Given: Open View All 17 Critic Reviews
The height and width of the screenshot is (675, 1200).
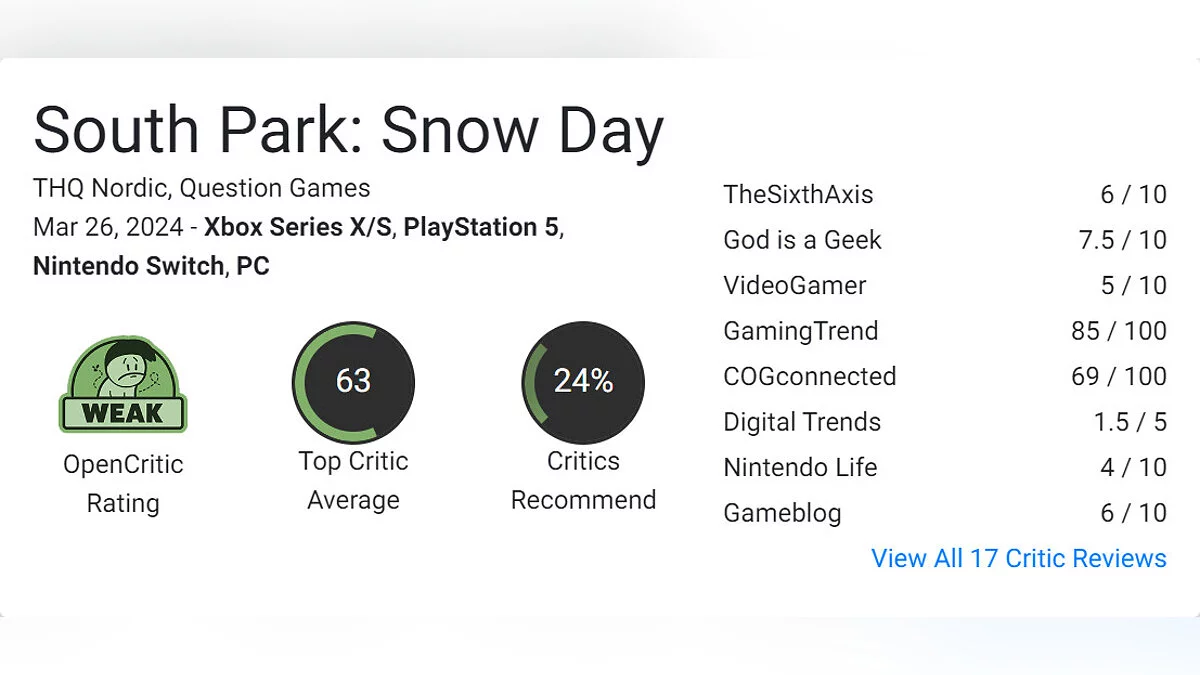Looking at the screenshot, I should click(x=1018, y=558).
